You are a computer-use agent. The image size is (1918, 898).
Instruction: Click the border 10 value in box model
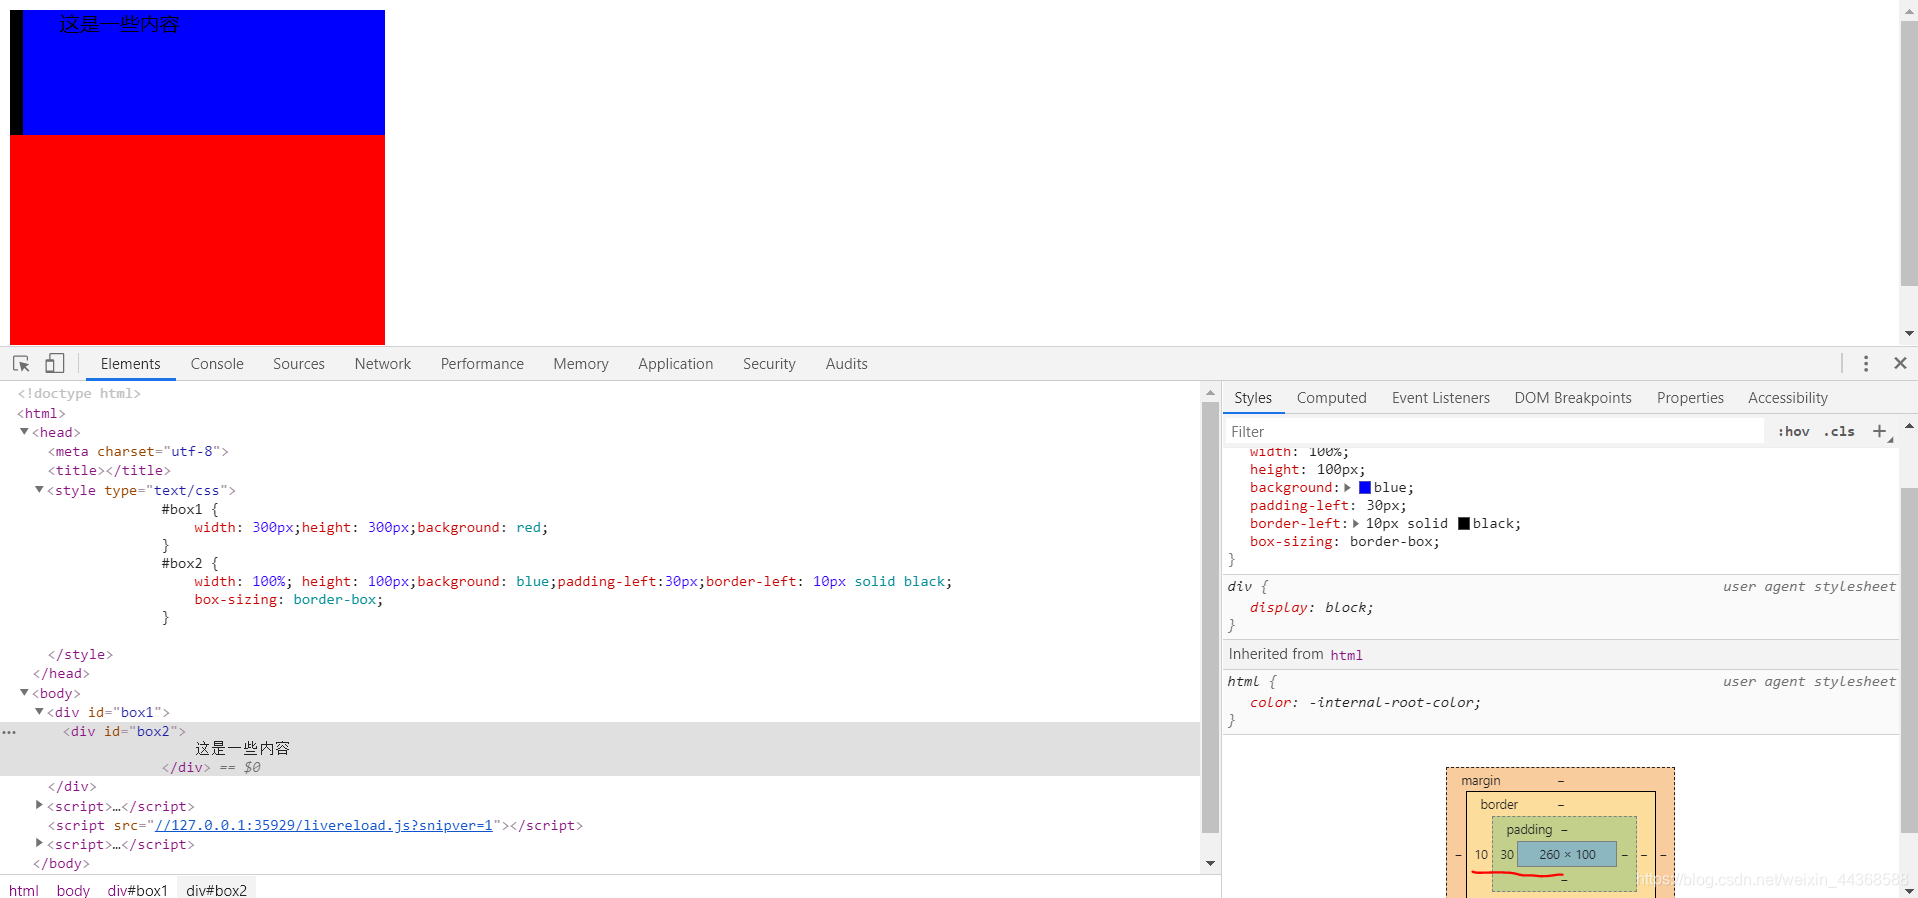click(1481, 855)
